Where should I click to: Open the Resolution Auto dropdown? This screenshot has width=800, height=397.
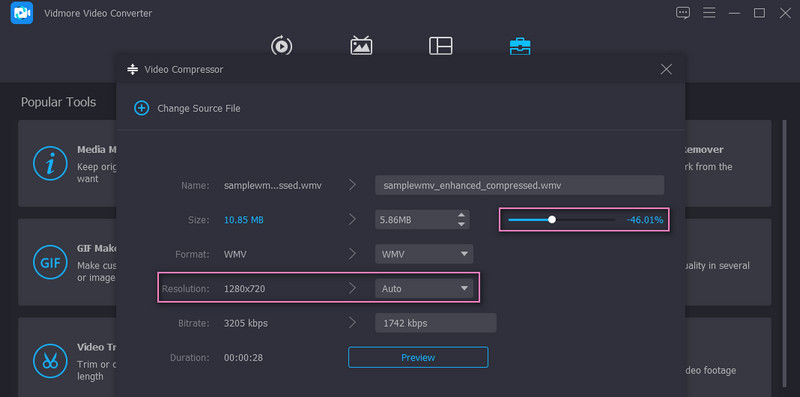[x=424, y=288]
